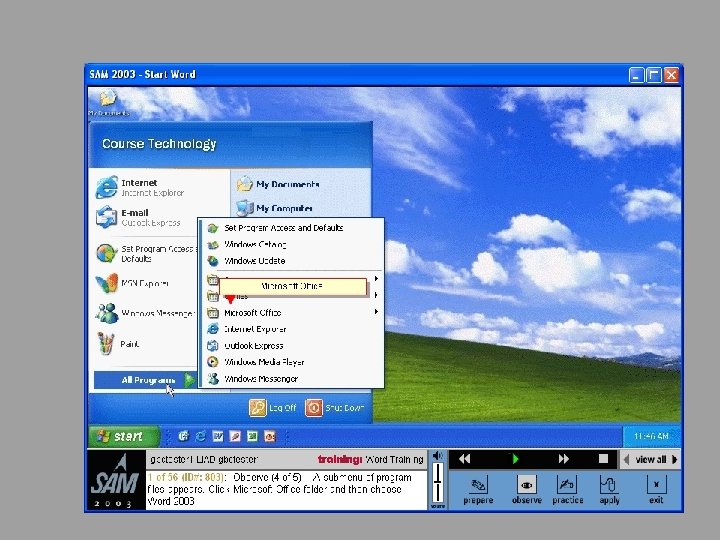Choose Windows Catalog in All Programs
The height and width of the screenshot is (540, 720).
[x=291, y=244]
